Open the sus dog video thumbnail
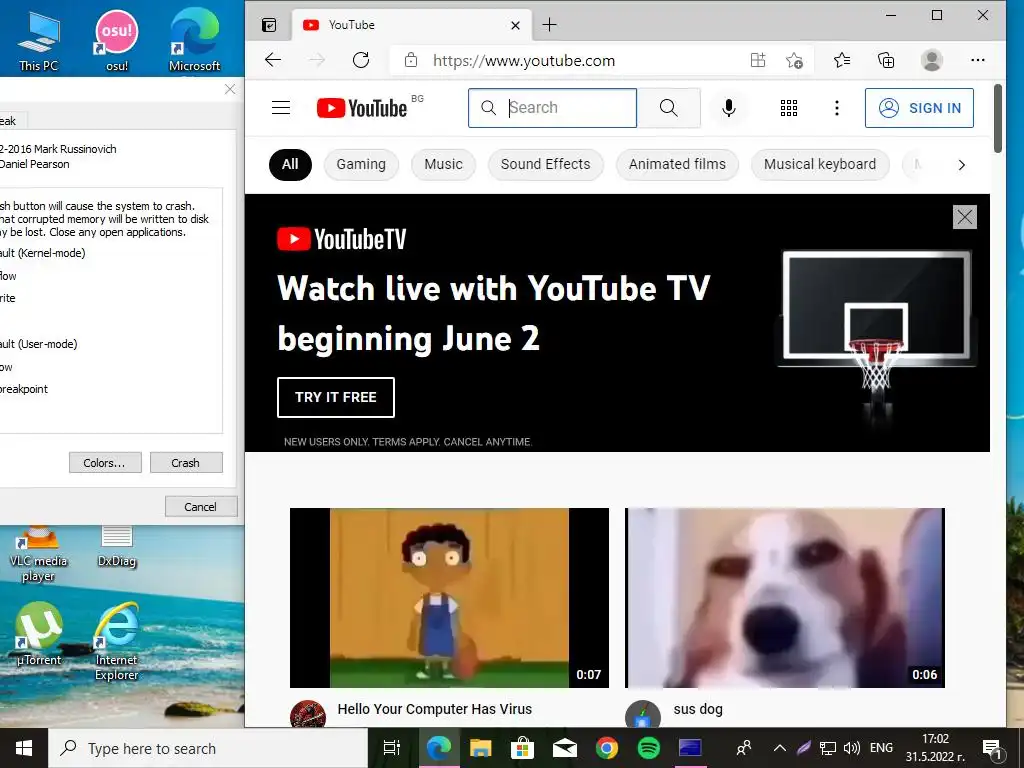Screen dimensions: 1024x768 [785, 598]
